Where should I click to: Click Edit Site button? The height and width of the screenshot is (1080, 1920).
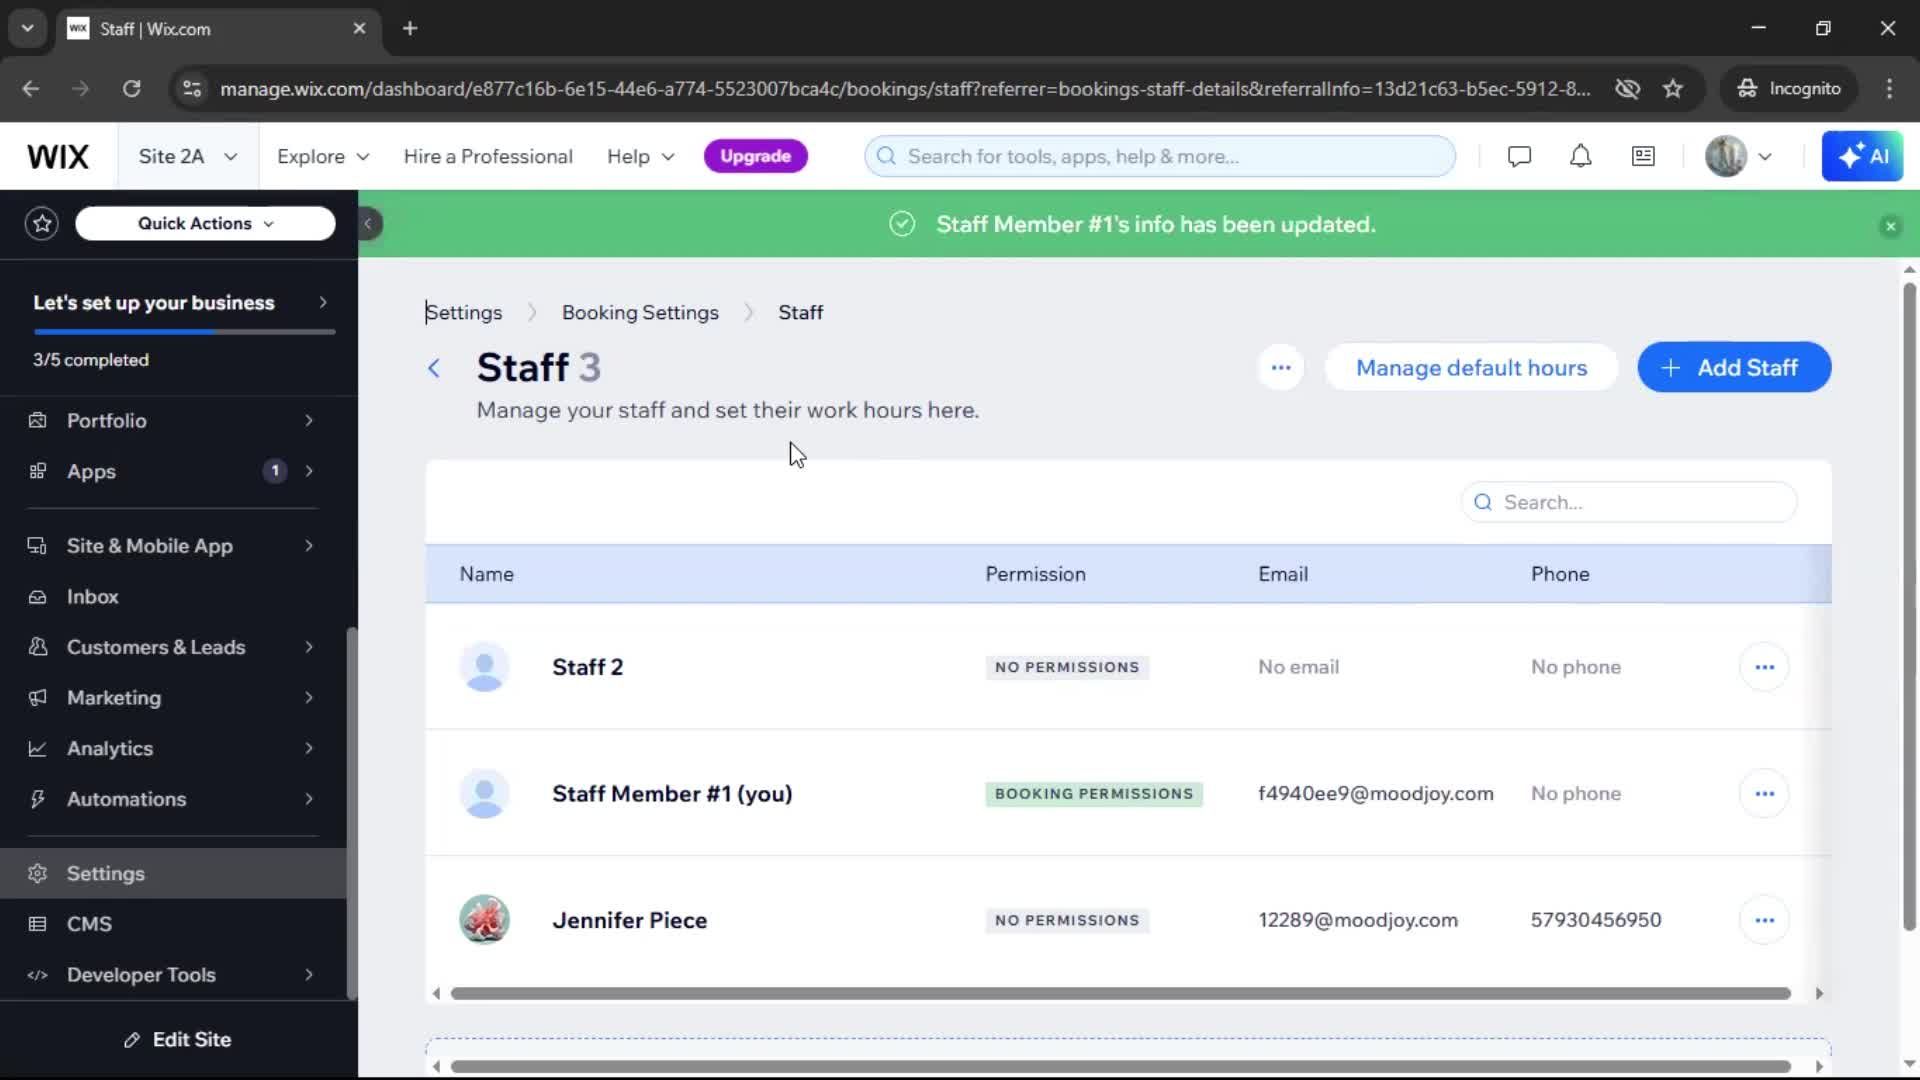[178, 1040]
